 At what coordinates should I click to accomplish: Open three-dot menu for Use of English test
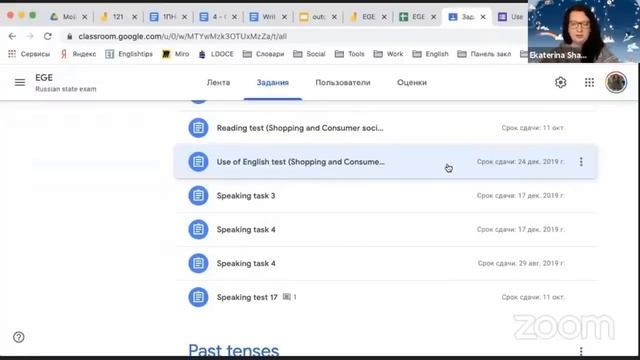pyautogui.click(x=581, y=162)
